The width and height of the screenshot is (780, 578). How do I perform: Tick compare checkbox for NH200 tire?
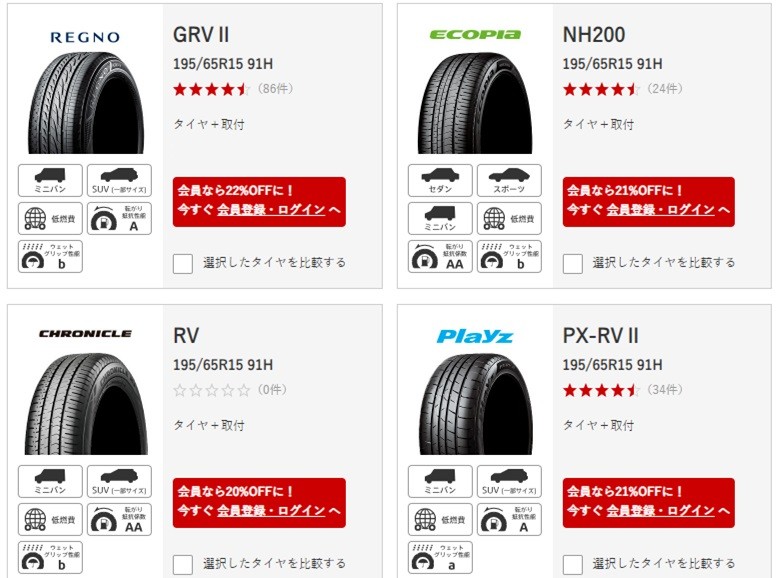pos(573,264)
